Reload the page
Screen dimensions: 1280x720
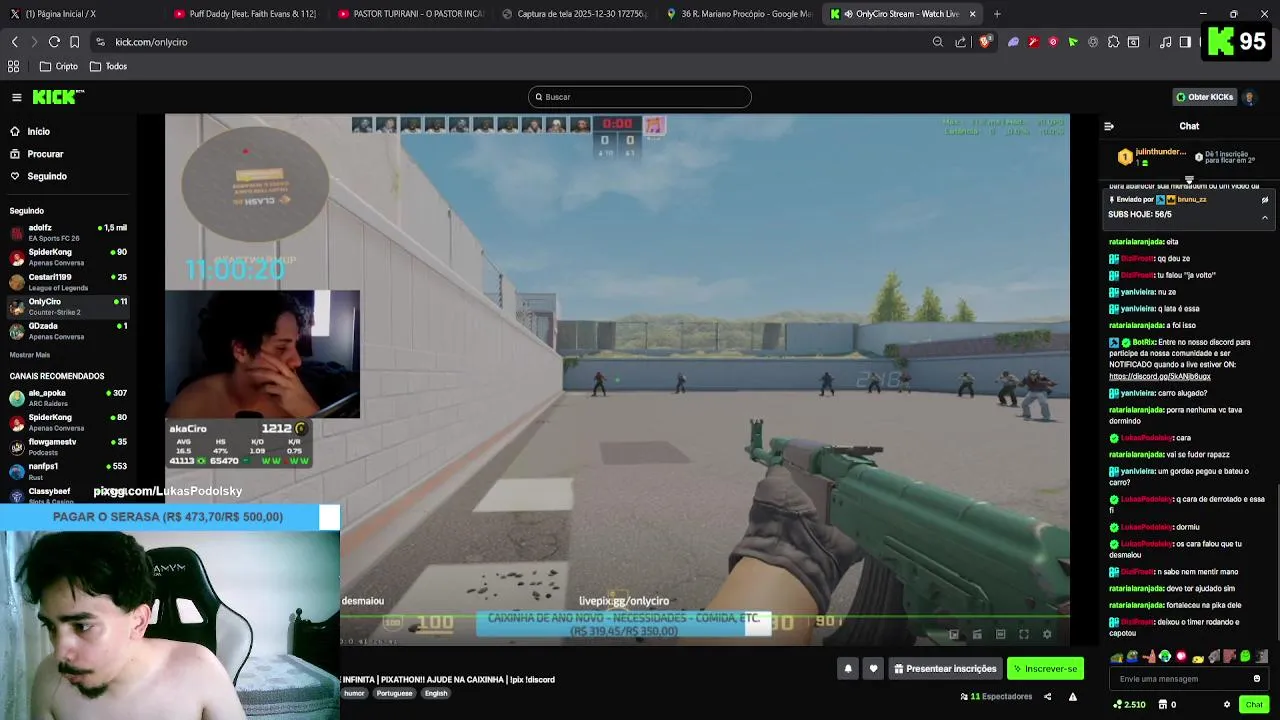click(54, 42)
